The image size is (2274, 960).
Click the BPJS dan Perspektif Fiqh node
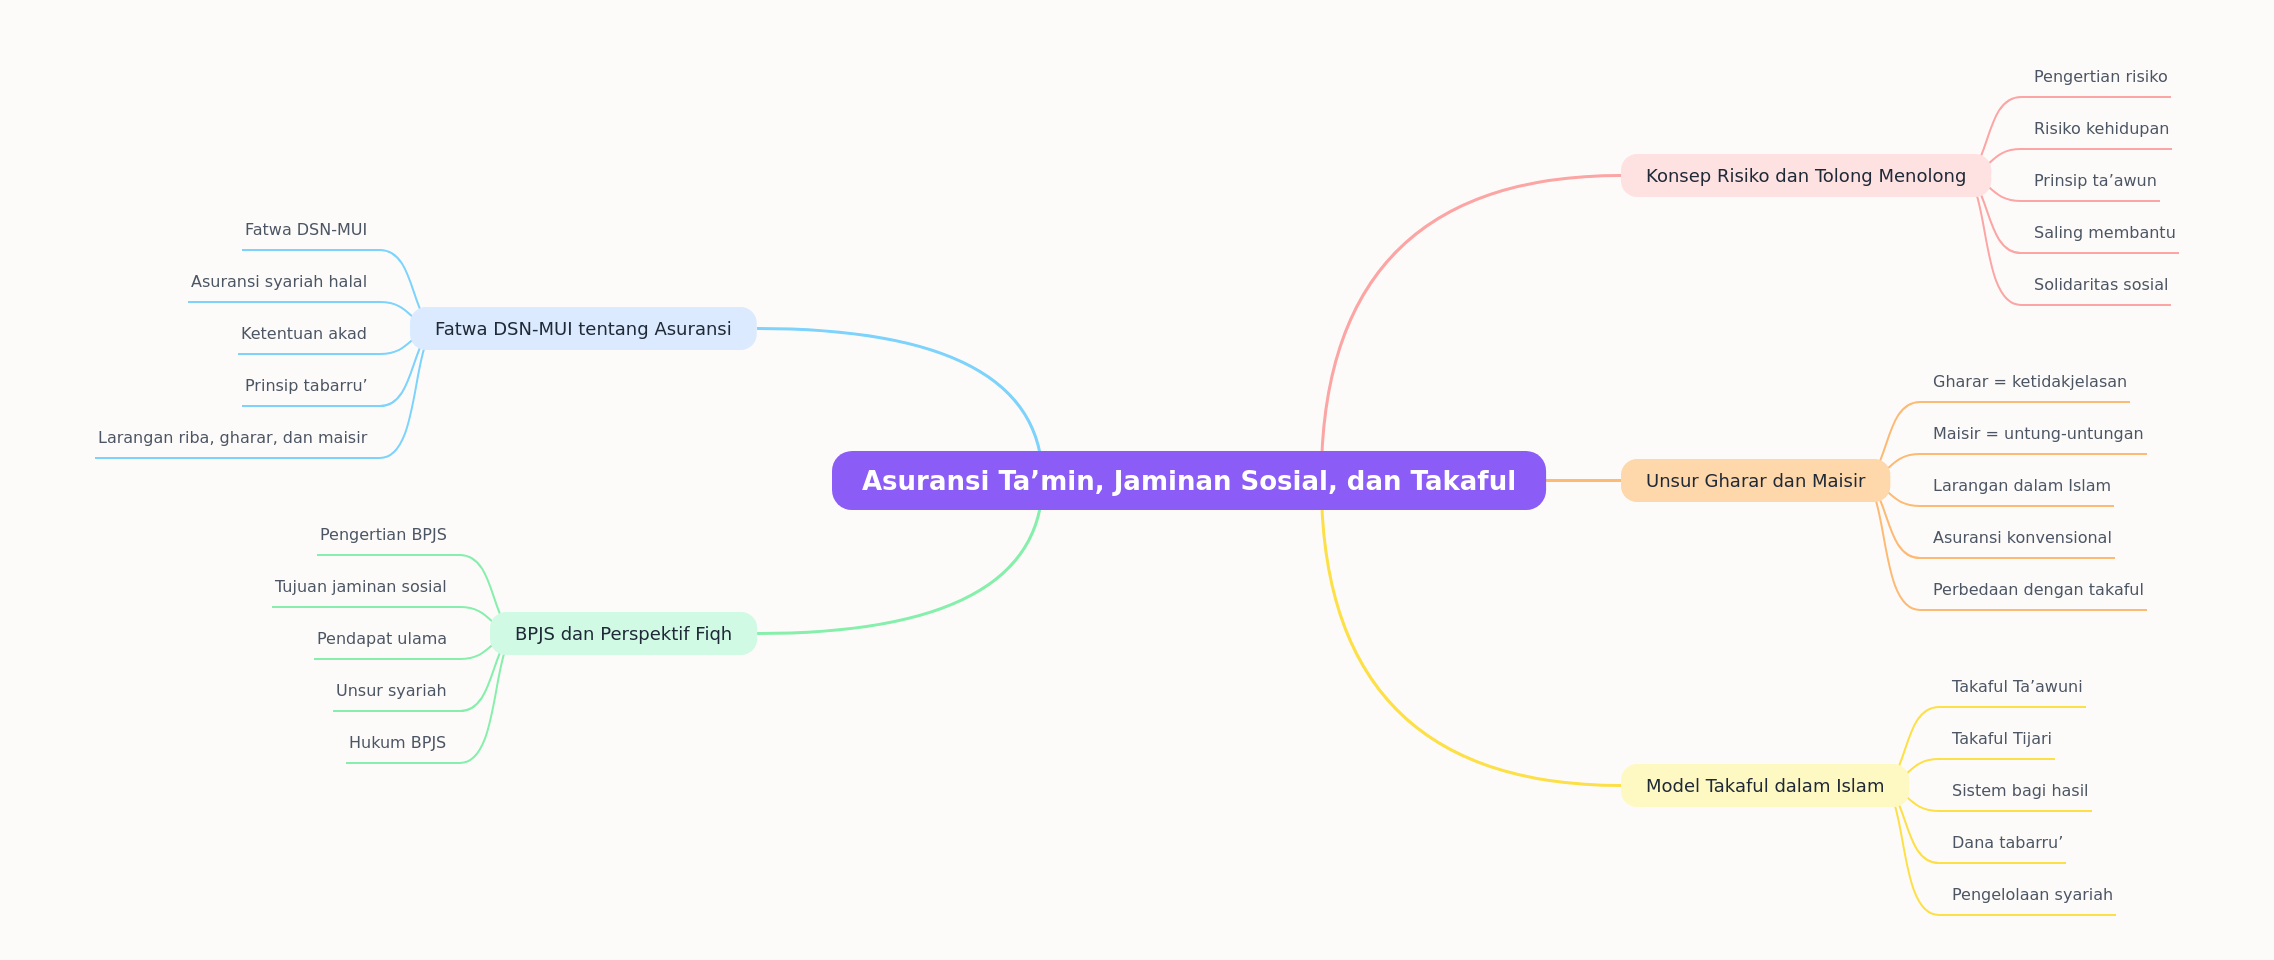tap(623, 634)
